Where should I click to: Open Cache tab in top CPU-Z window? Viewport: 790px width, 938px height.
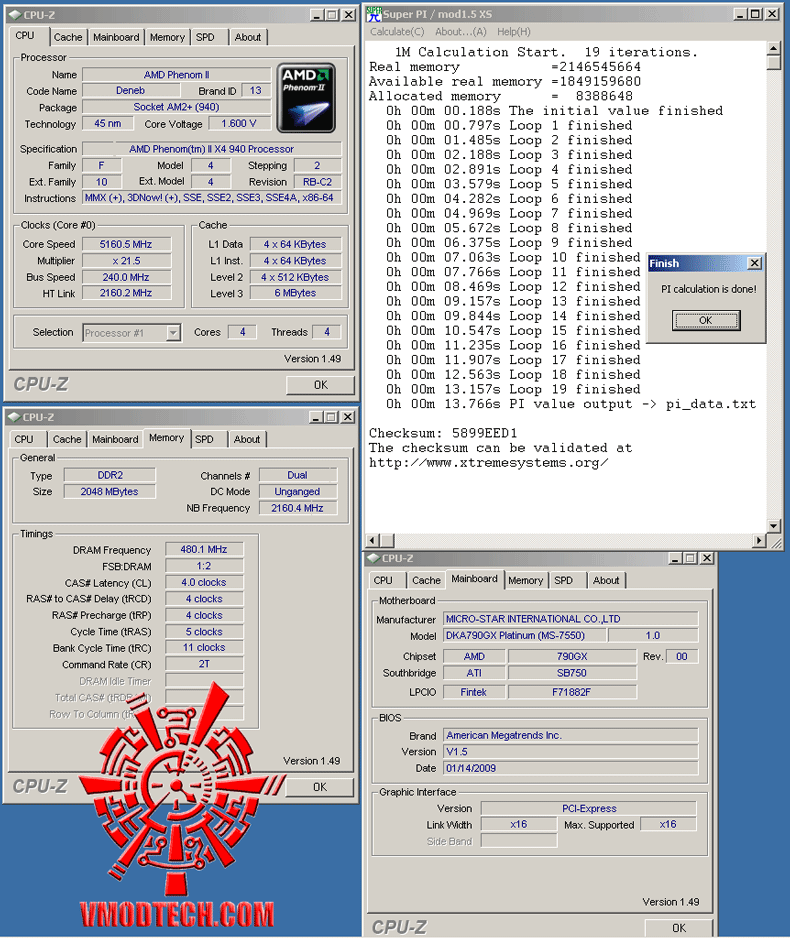(68, 37)
